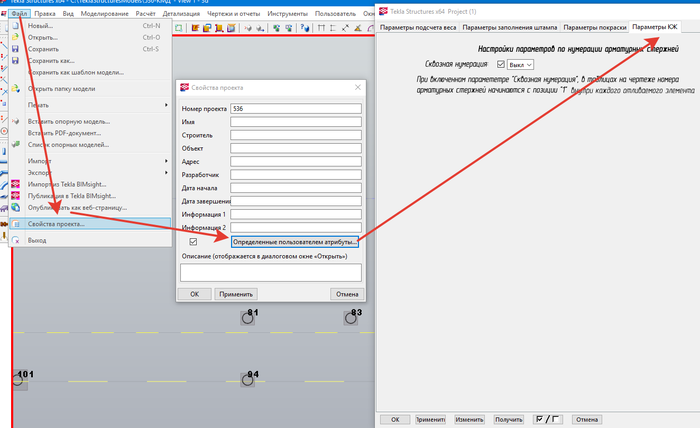Image resolution: width=700 pixels, height=428 pixels.
Task: Click the floppy disk icon beside Сохранить
Action: tap(16, 49)
